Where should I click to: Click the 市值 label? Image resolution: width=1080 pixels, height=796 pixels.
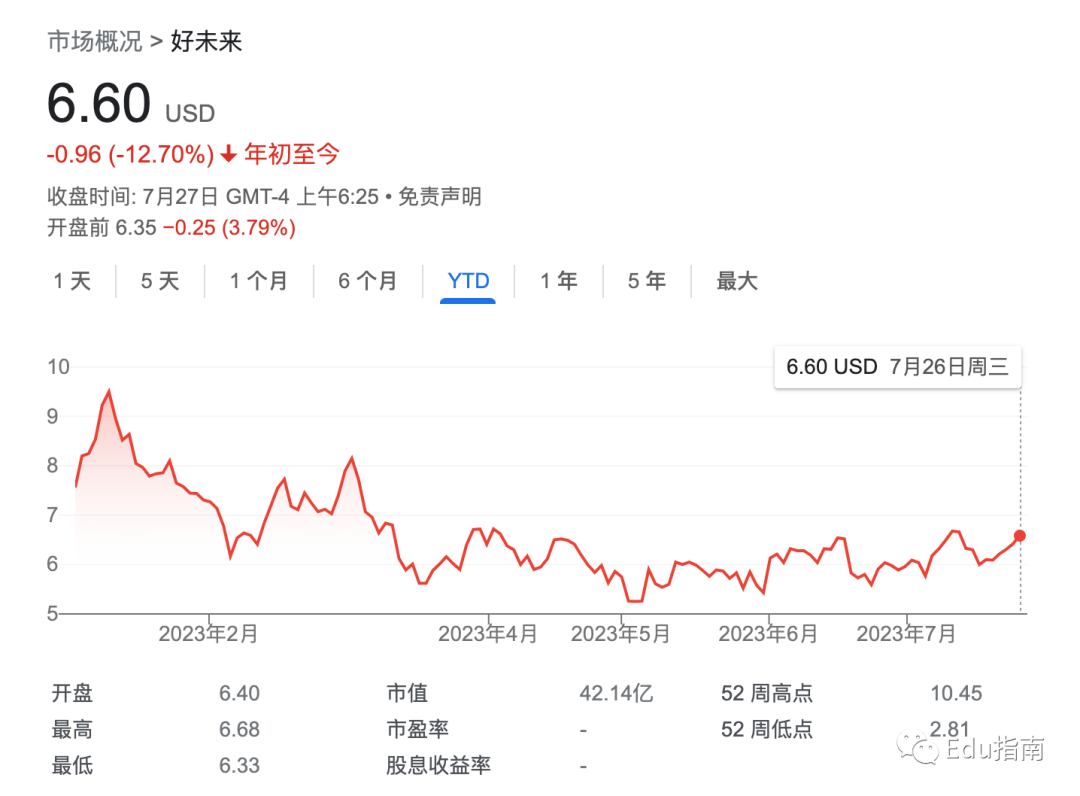coord(407,693)
